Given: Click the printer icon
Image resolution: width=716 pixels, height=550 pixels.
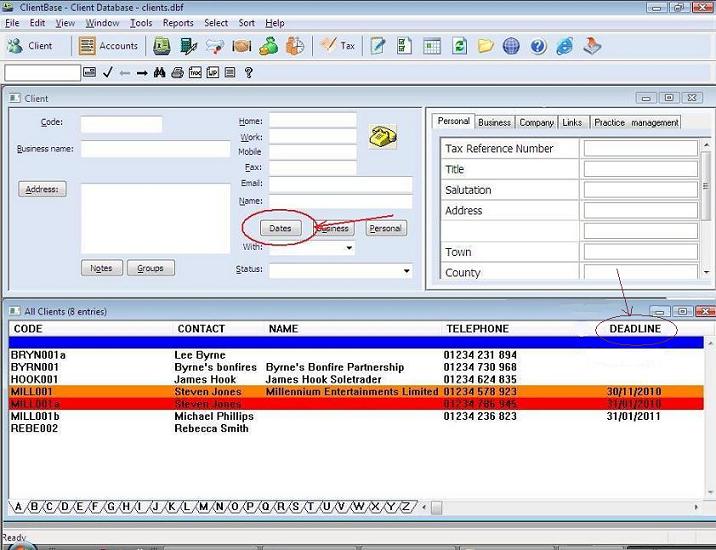Looking at the screenshot, I should pyautogui.click(x=177, y=72).
